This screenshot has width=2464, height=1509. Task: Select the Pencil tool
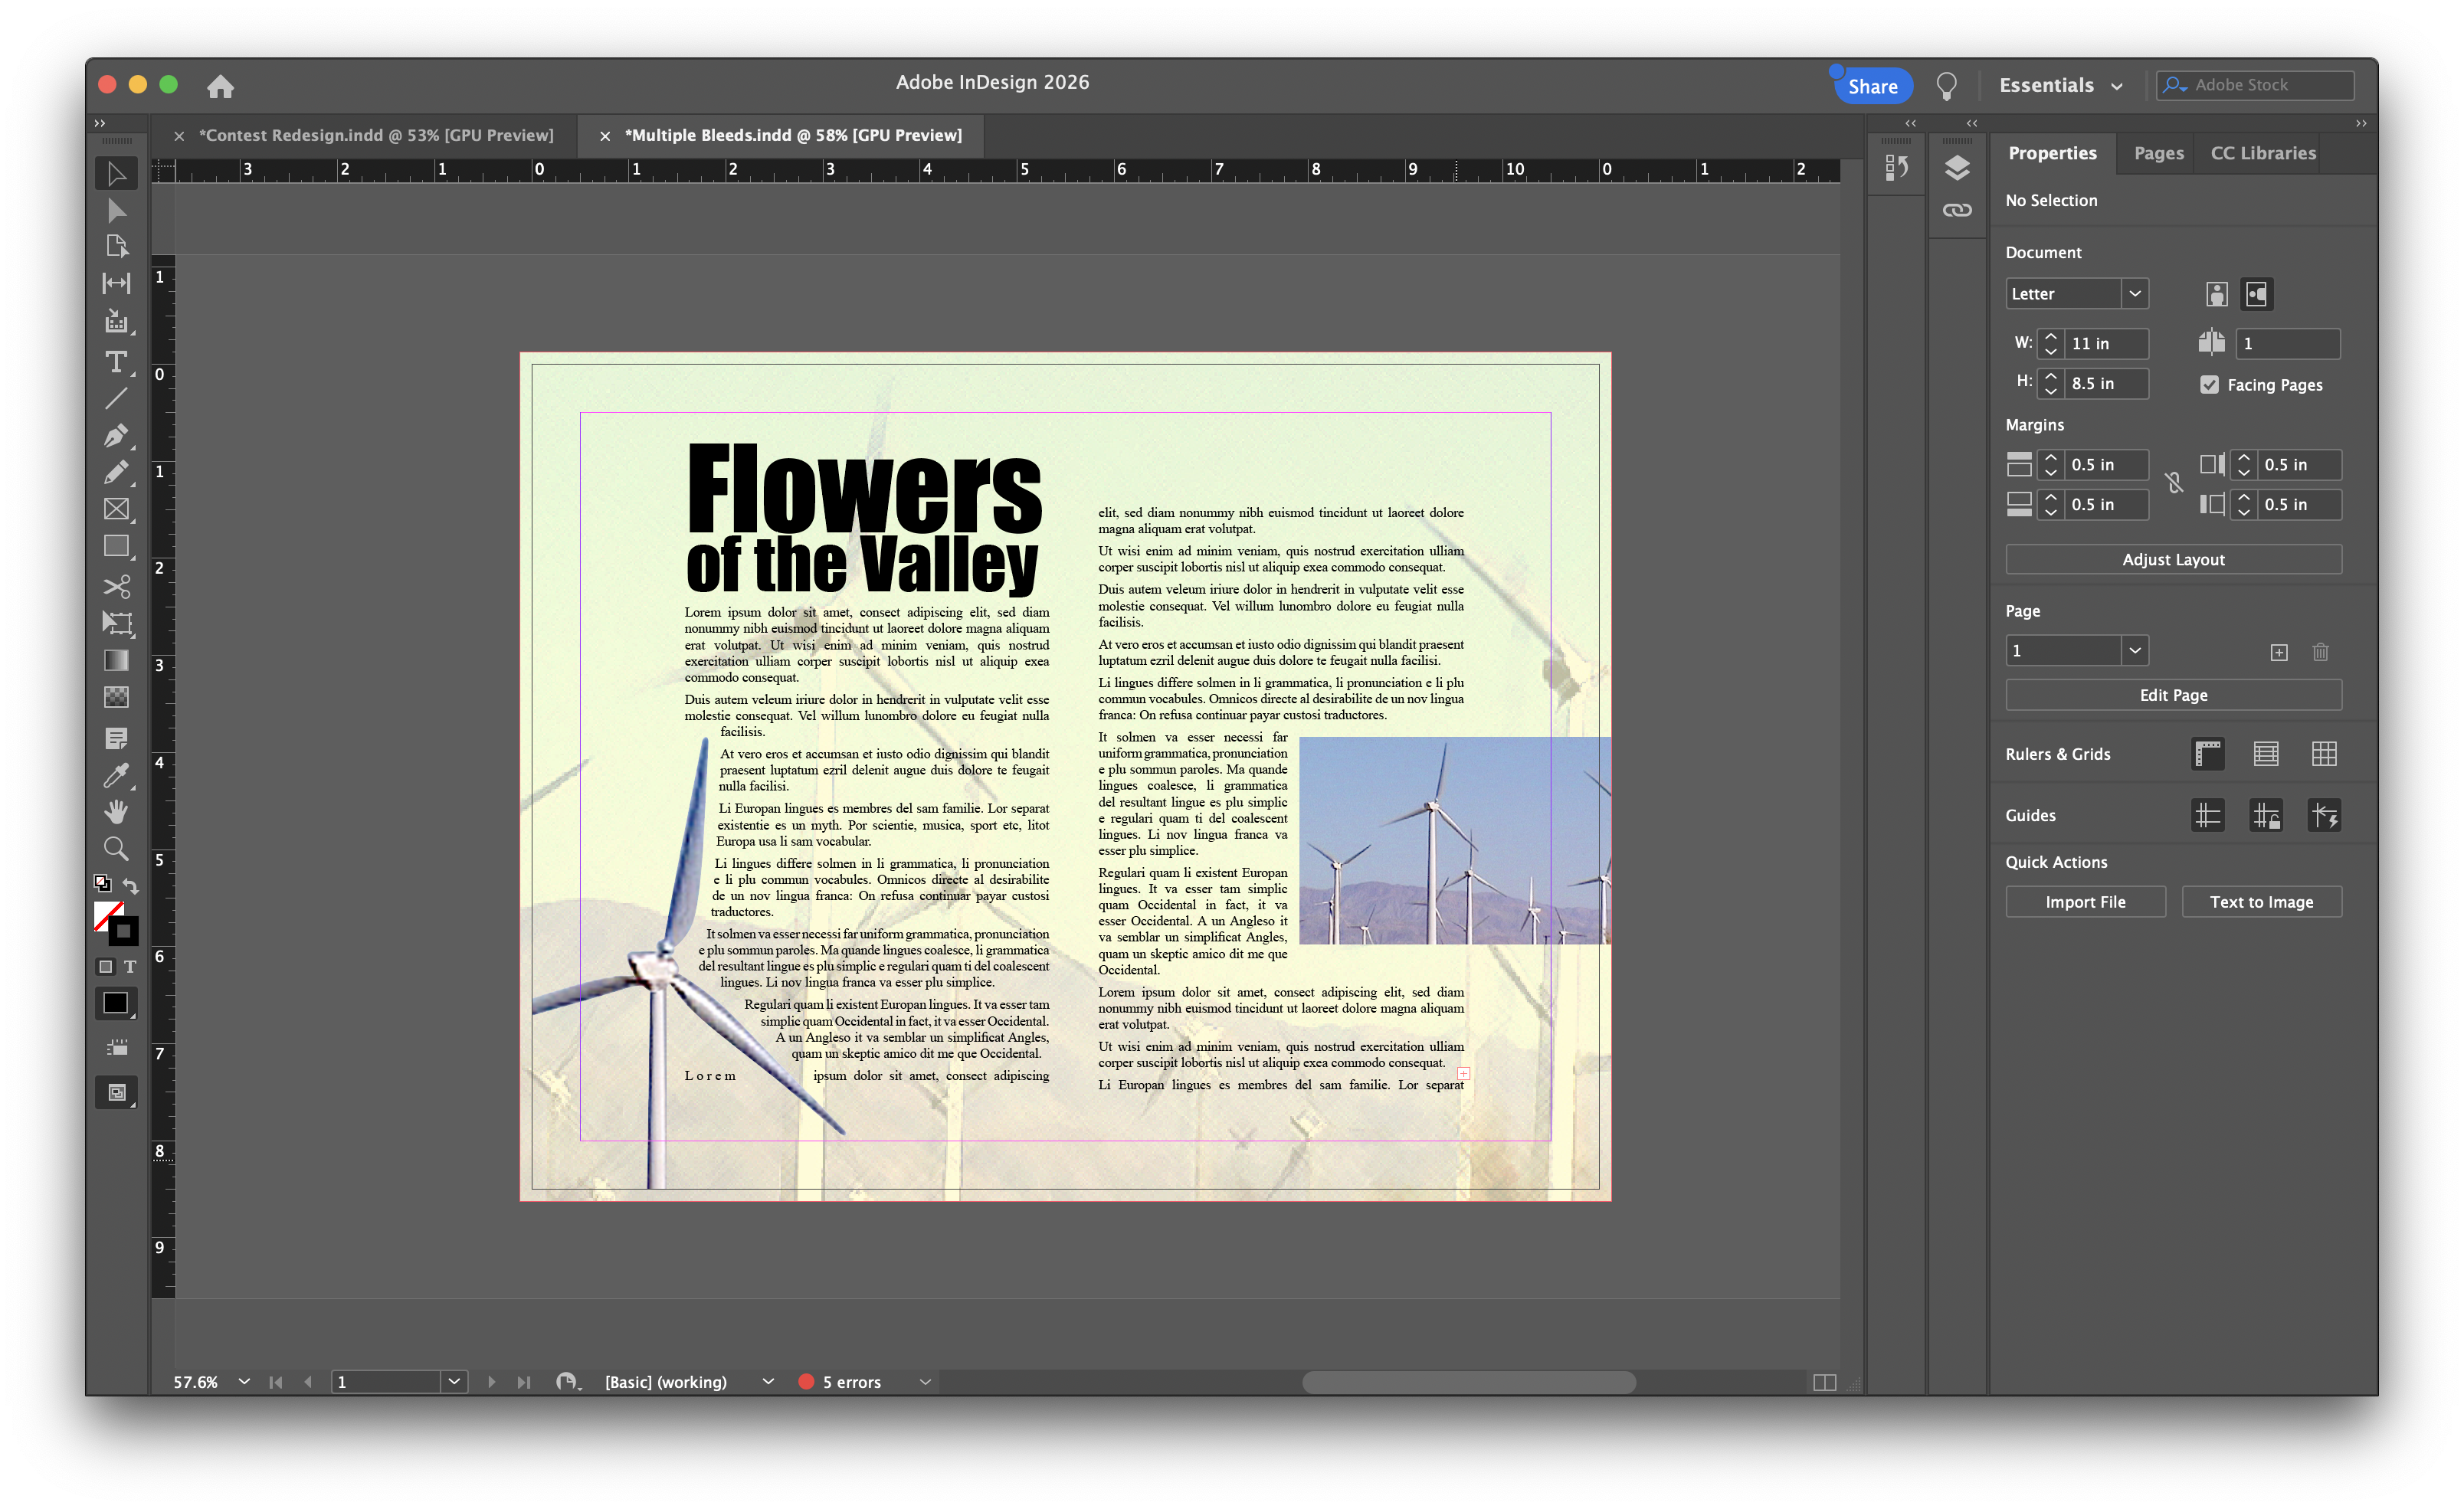point(116,472)
